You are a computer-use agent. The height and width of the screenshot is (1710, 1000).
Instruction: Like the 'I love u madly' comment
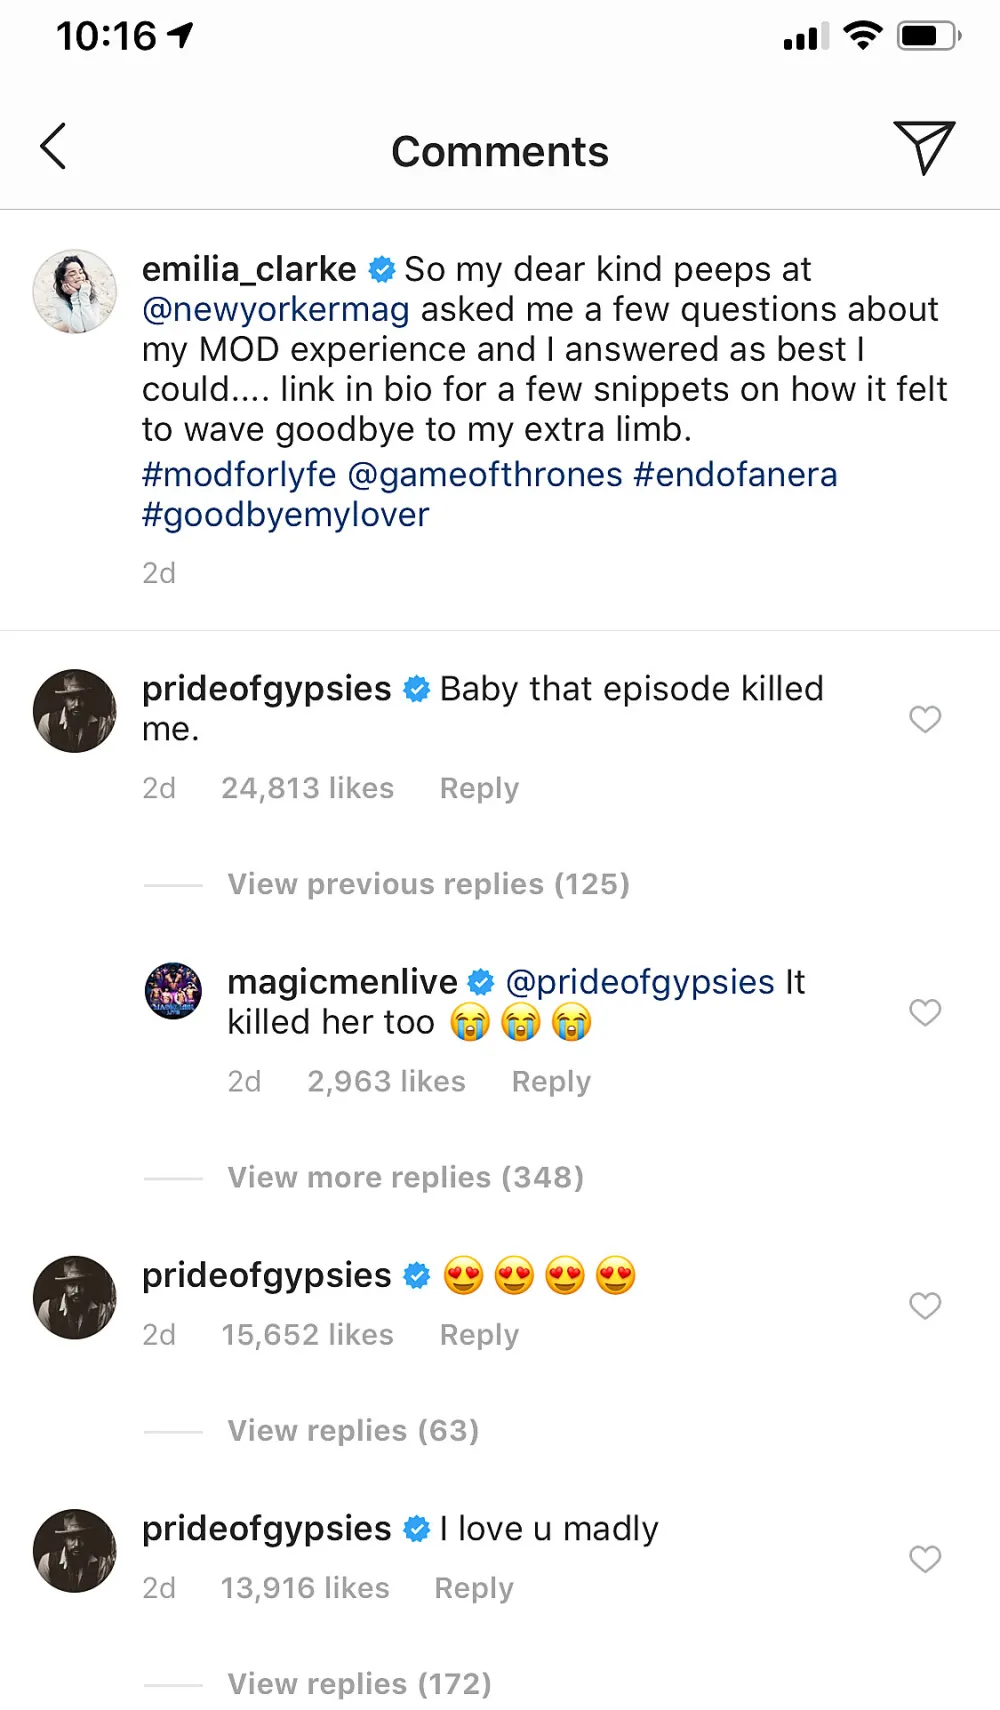pyautogui.click(x=924, y=1560)
